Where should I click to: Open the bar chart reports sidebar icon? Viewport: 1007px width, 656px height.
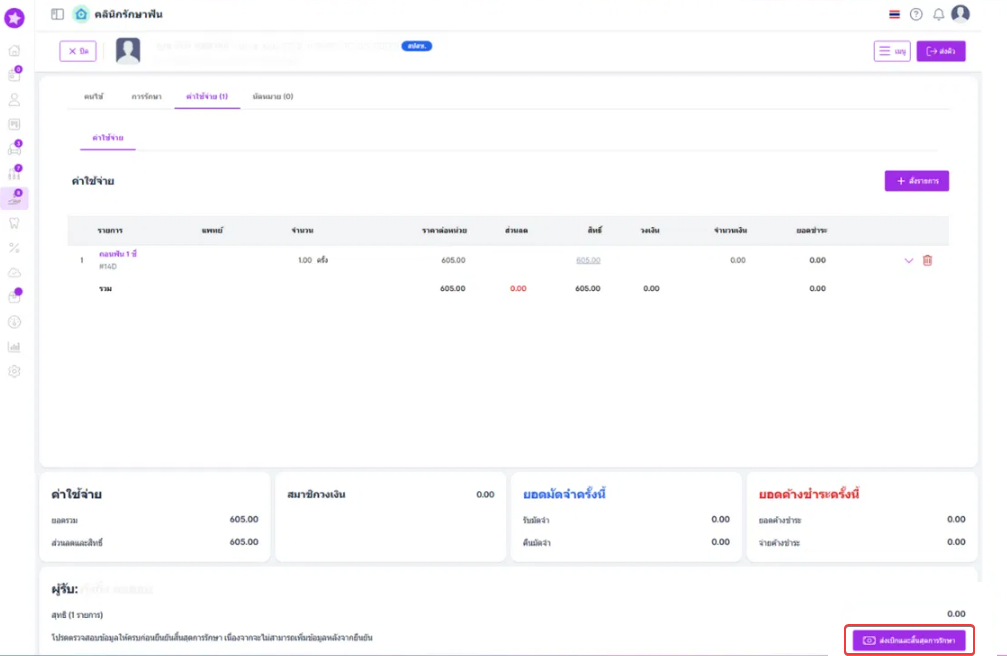point(14,347)
